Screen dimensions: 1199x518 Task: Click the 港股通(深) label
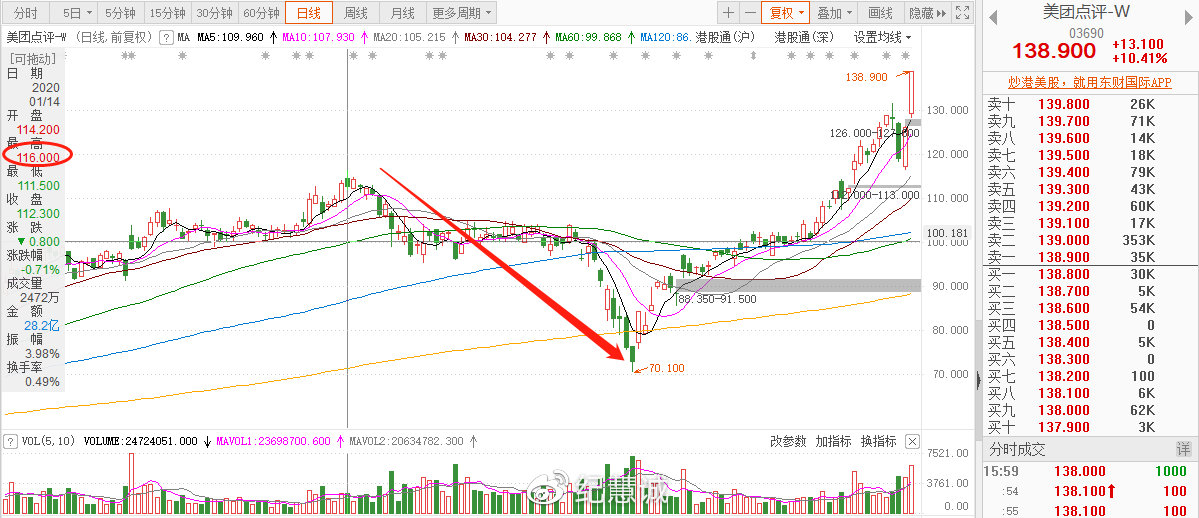point(804,37)
